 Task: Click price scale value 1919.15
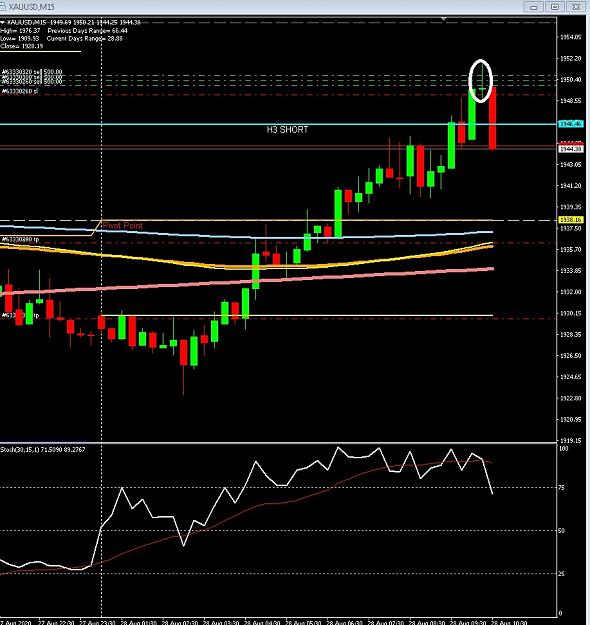pyautogui.click(x=570, y=441)
